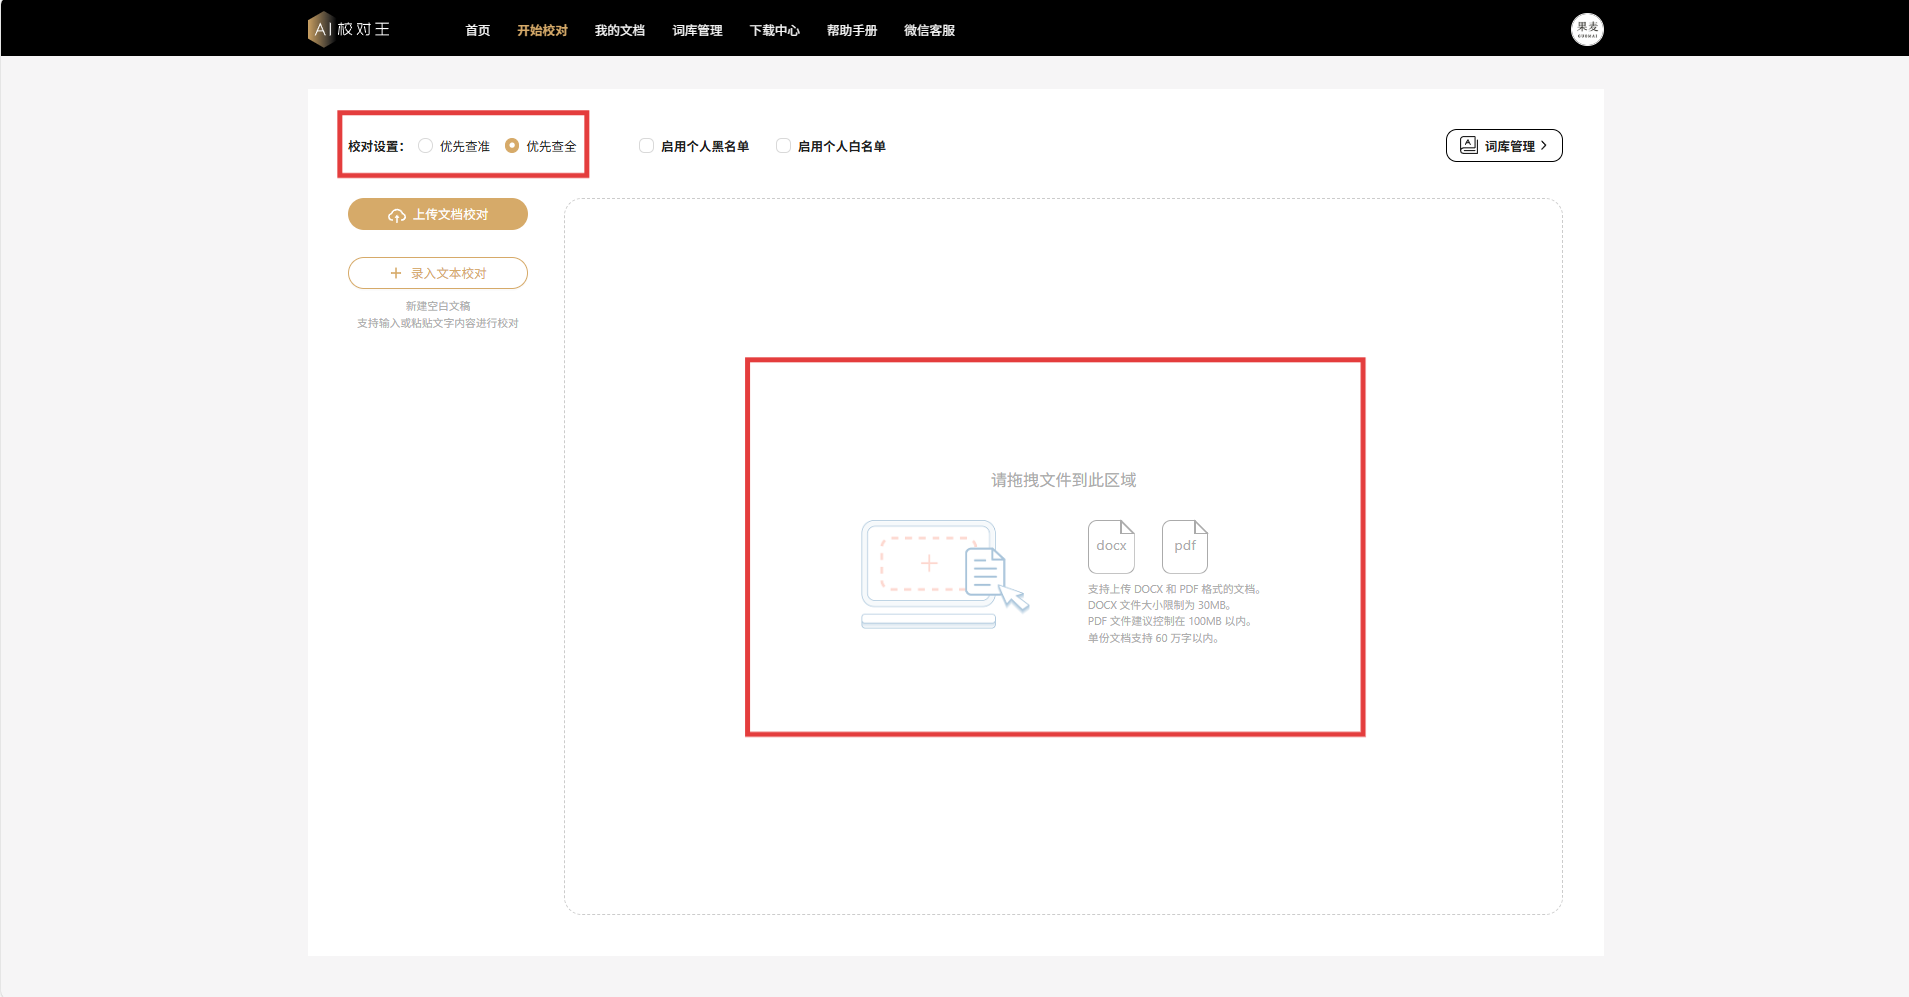
Task: Select the 优先查准 radio option
Action: click(426, 146)
